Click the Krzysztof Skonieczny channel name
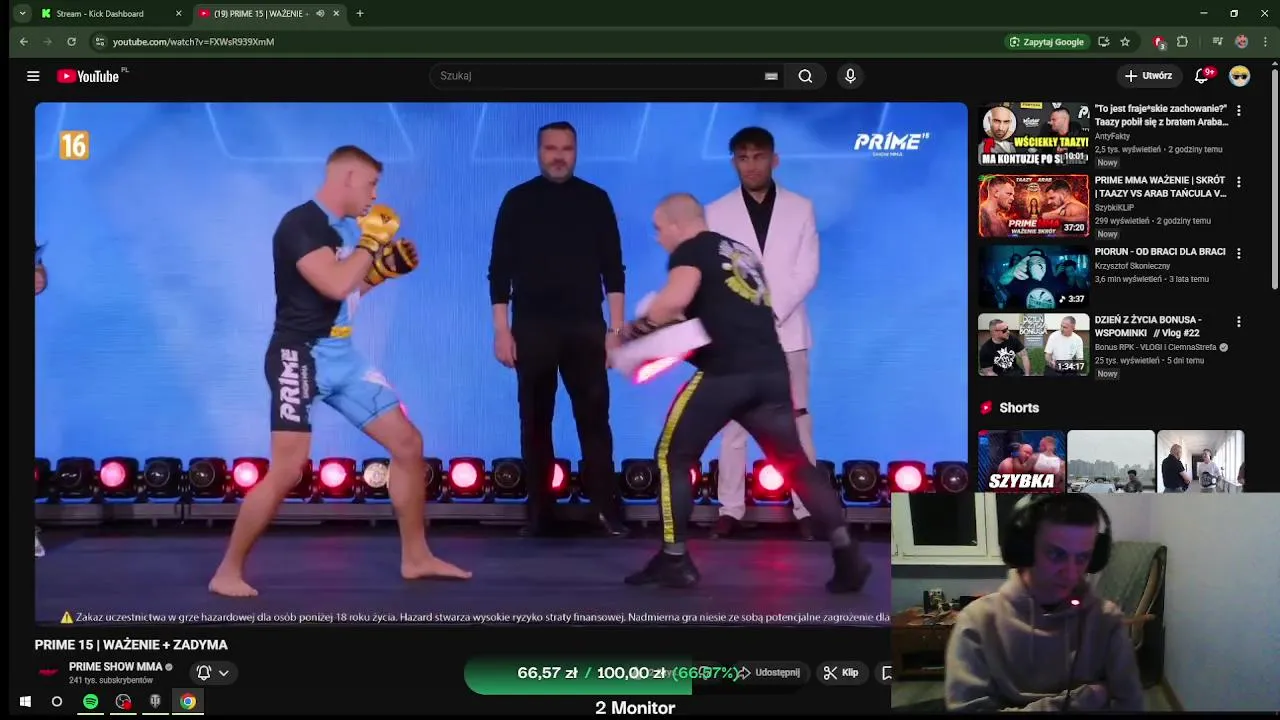 coord(1132,266)
